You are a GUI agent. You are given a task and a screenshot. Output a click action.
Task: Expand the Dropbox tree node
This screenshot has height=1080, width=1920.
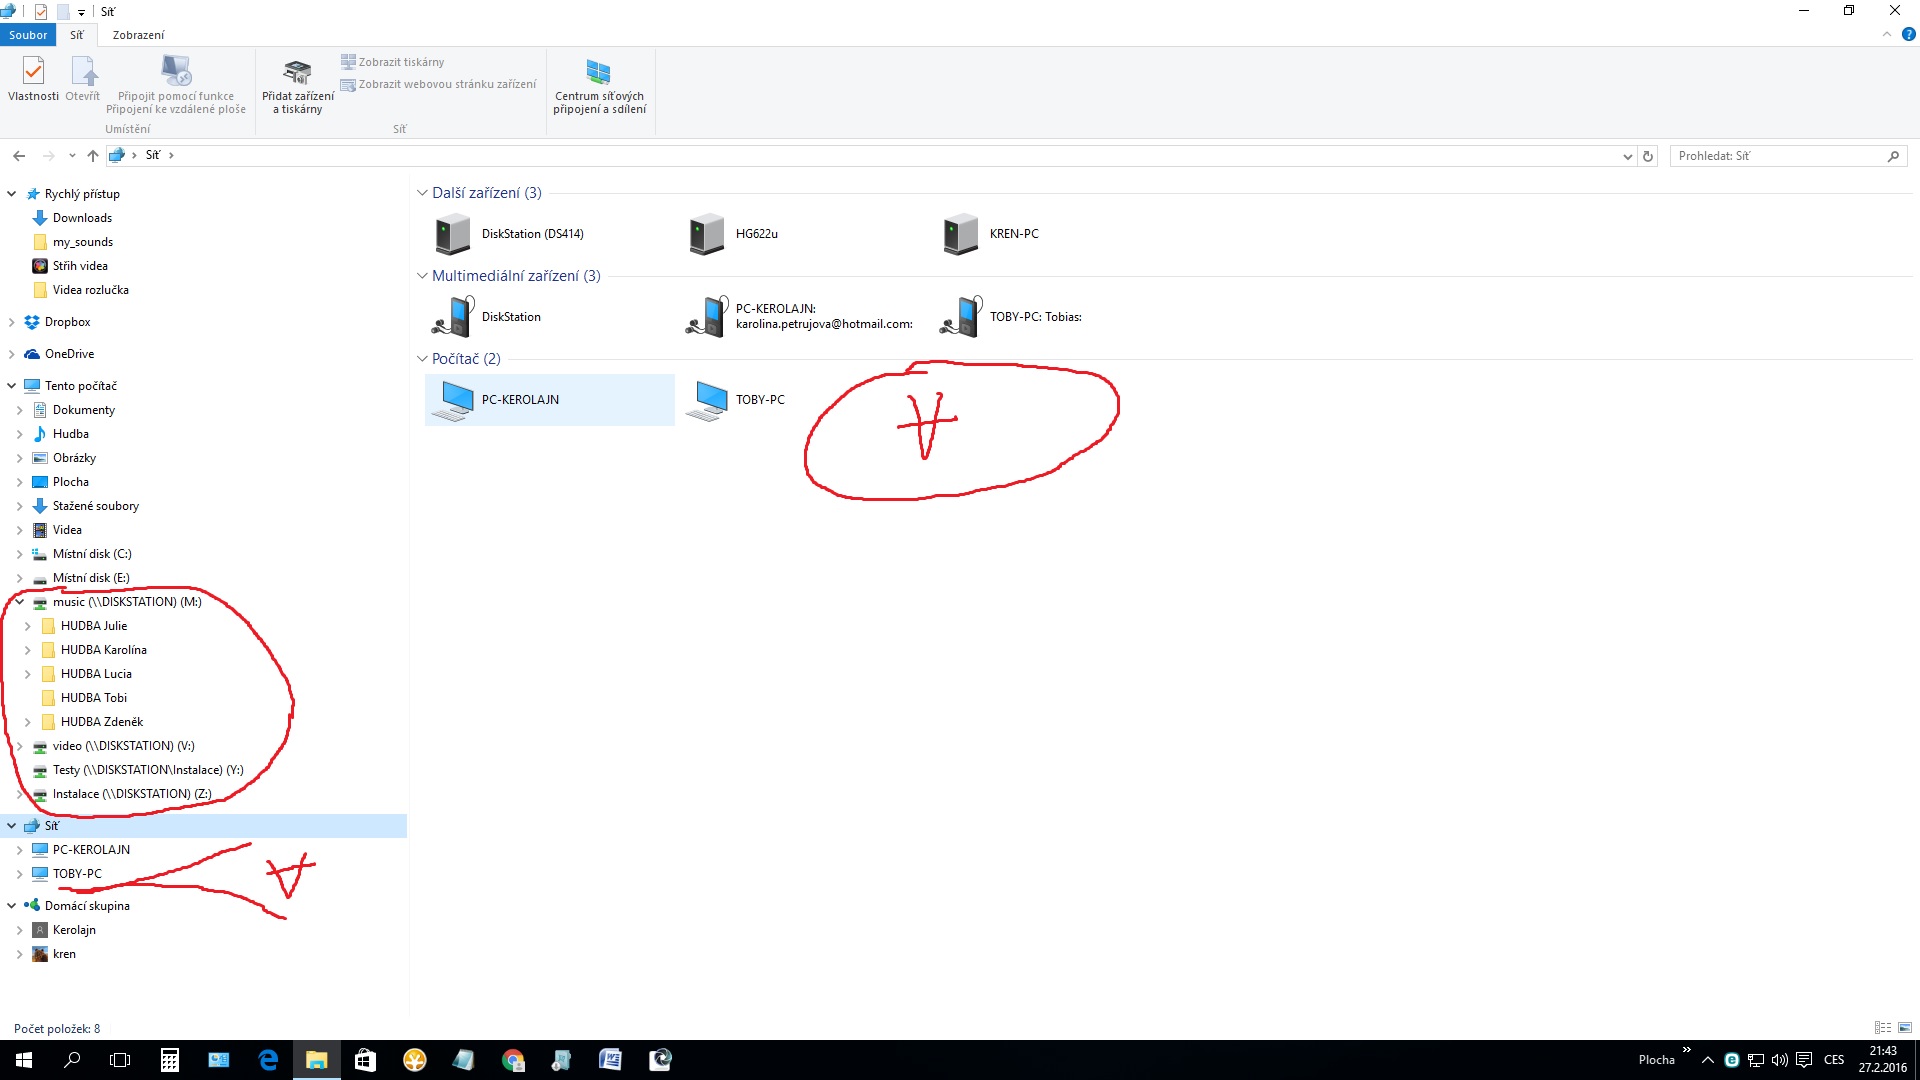[x=11, y=322]
